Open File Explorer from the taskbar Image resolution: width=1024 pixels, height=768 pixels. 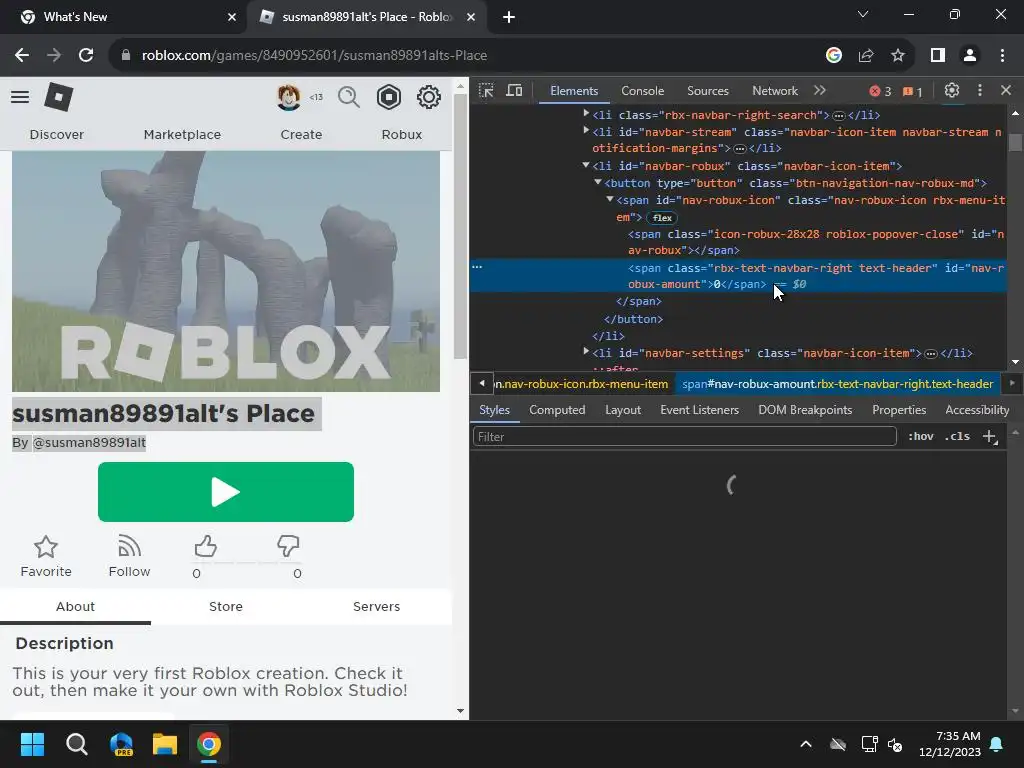point(165,744)
